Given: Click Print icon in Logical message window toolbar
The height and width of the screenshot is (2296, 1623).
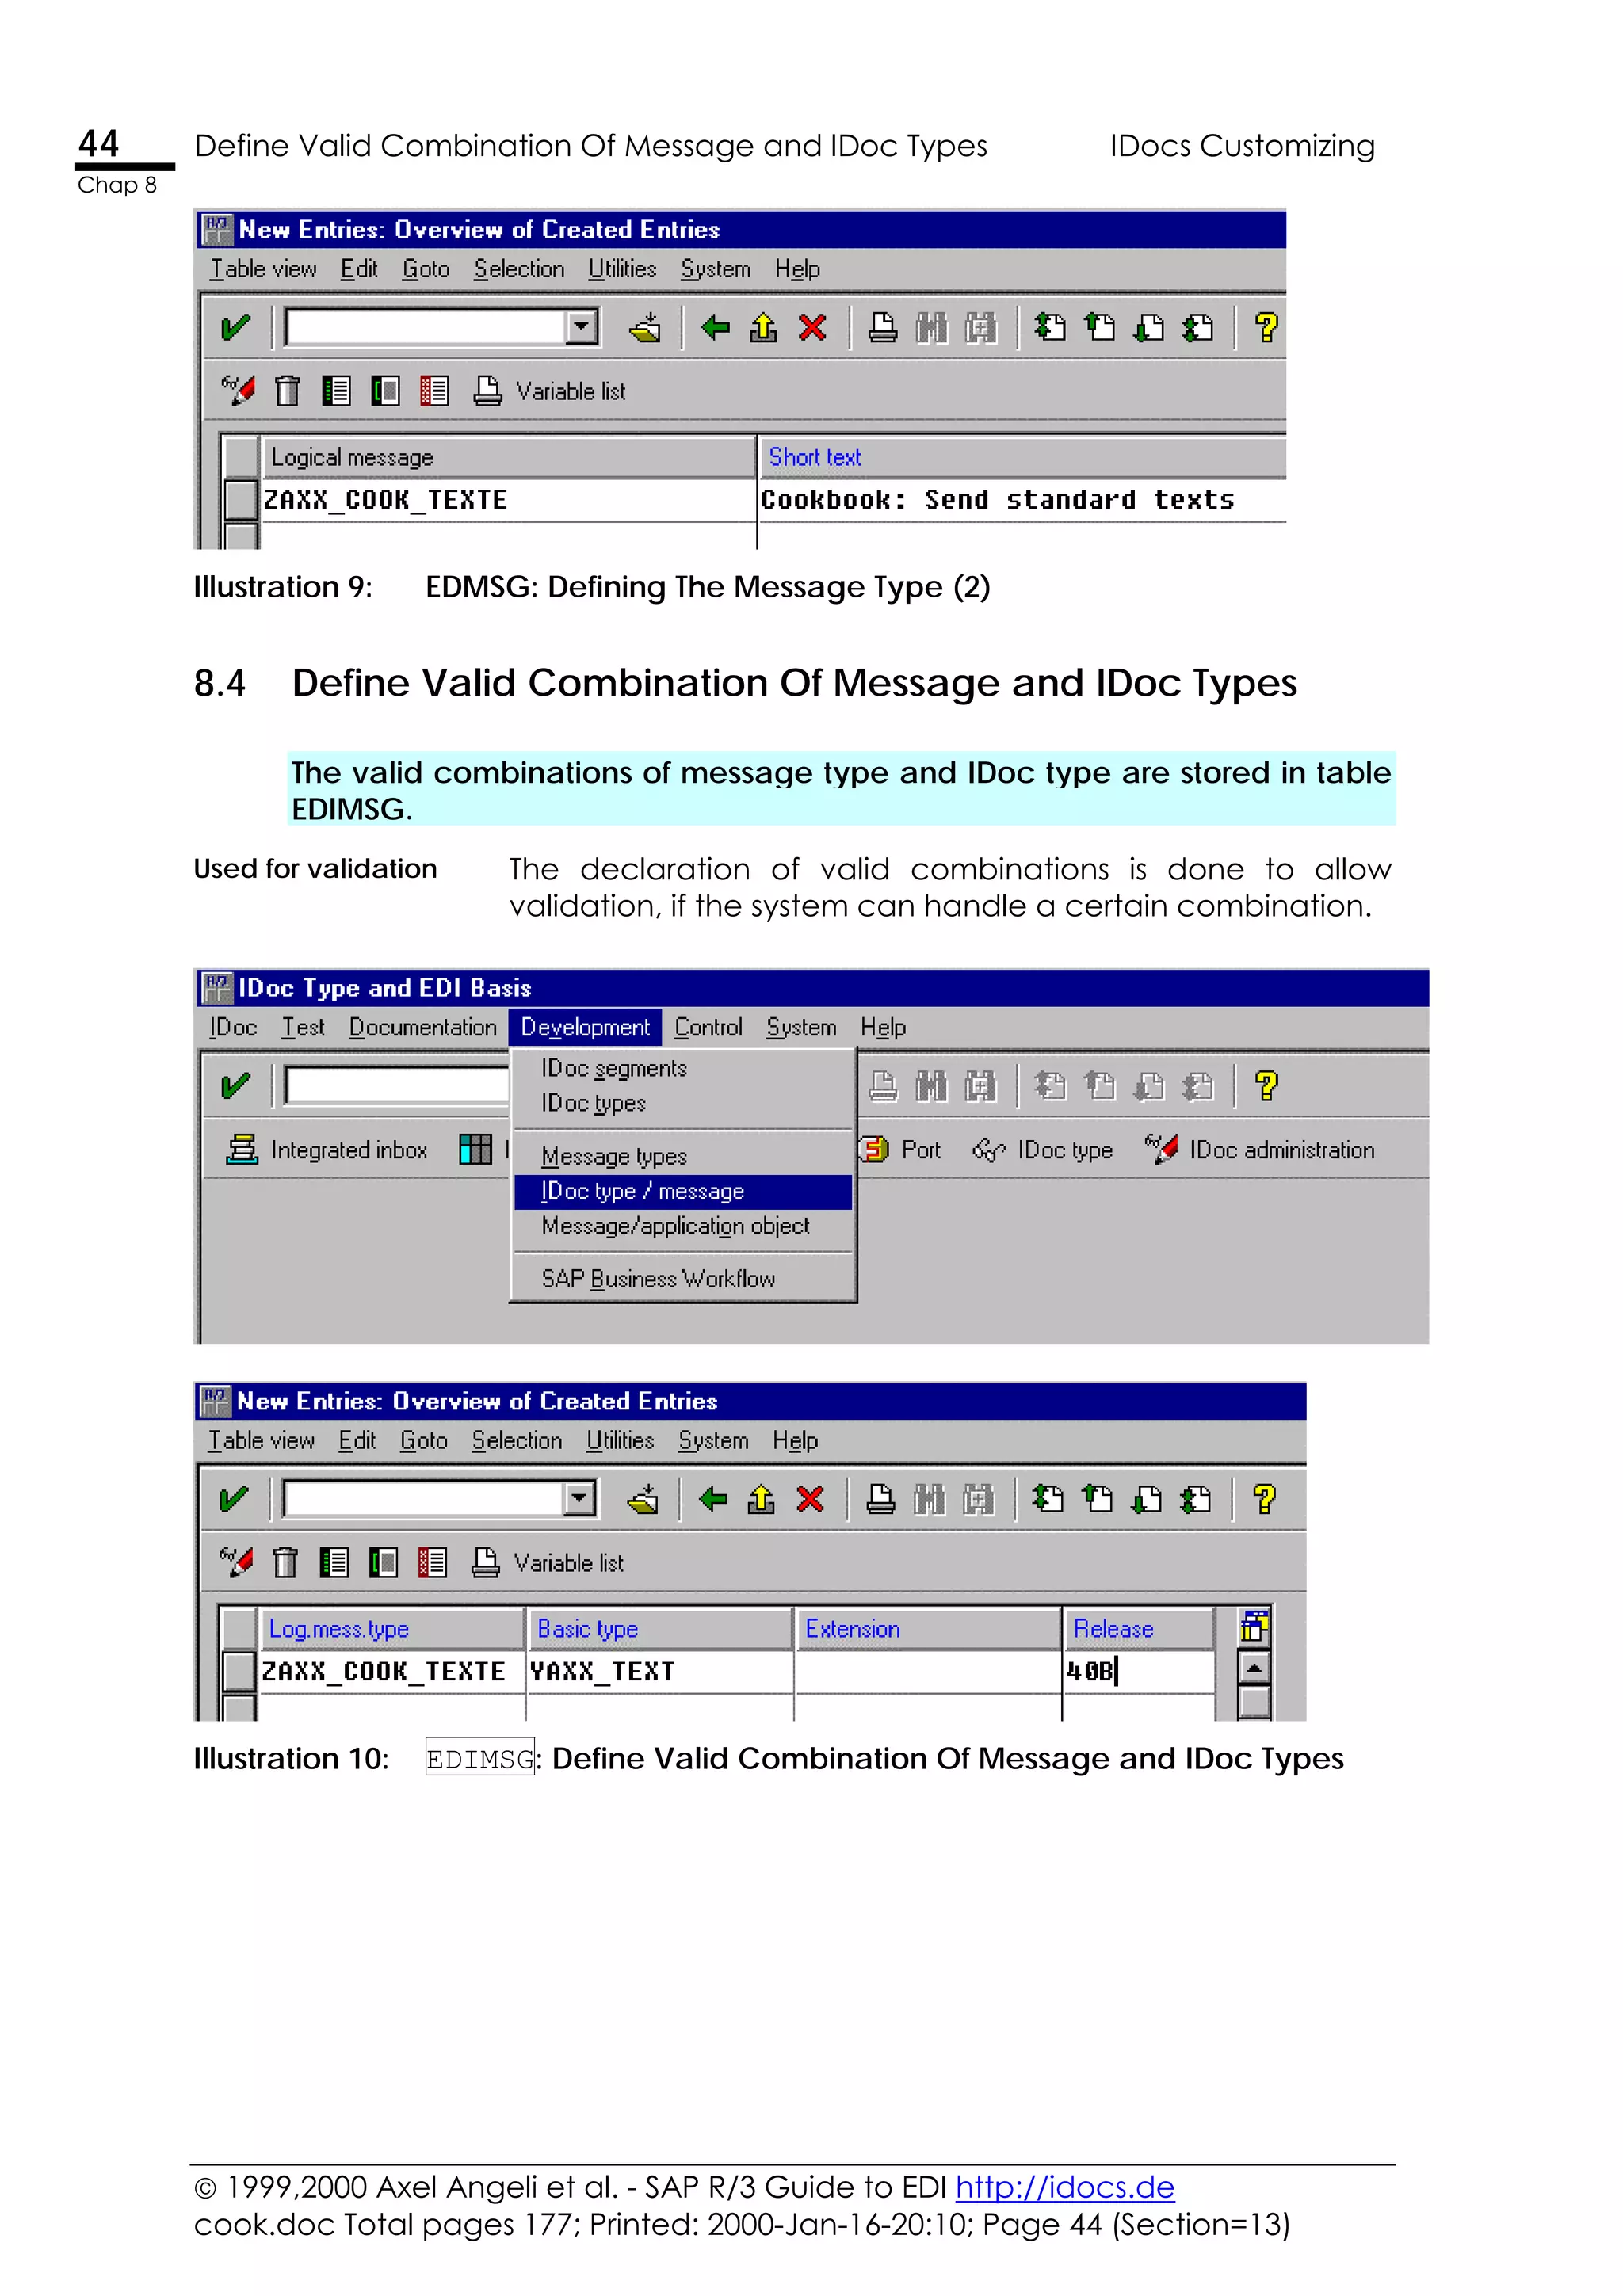Looking at the screenshot, I should (882, 328).
